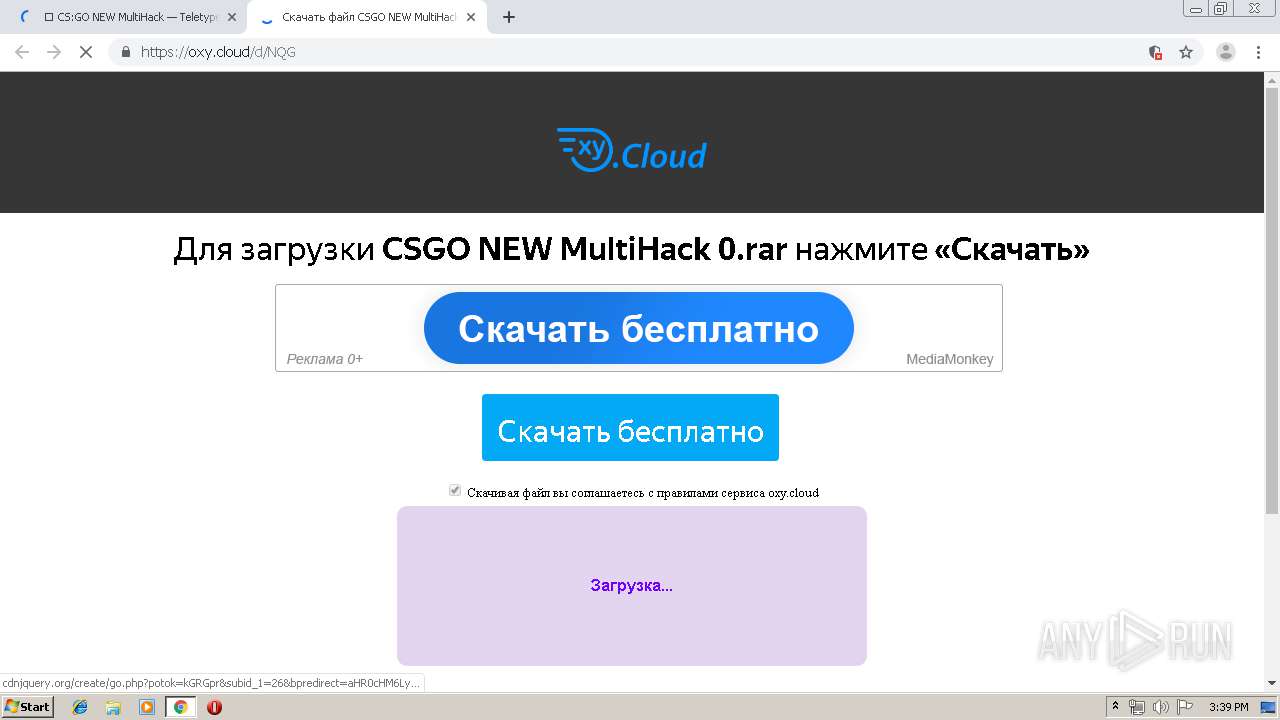The height and width of the screenshot is (720, 1280).
Task: Click the browser forward arrow
Action: pyautogui.click(x=54, y=52)
